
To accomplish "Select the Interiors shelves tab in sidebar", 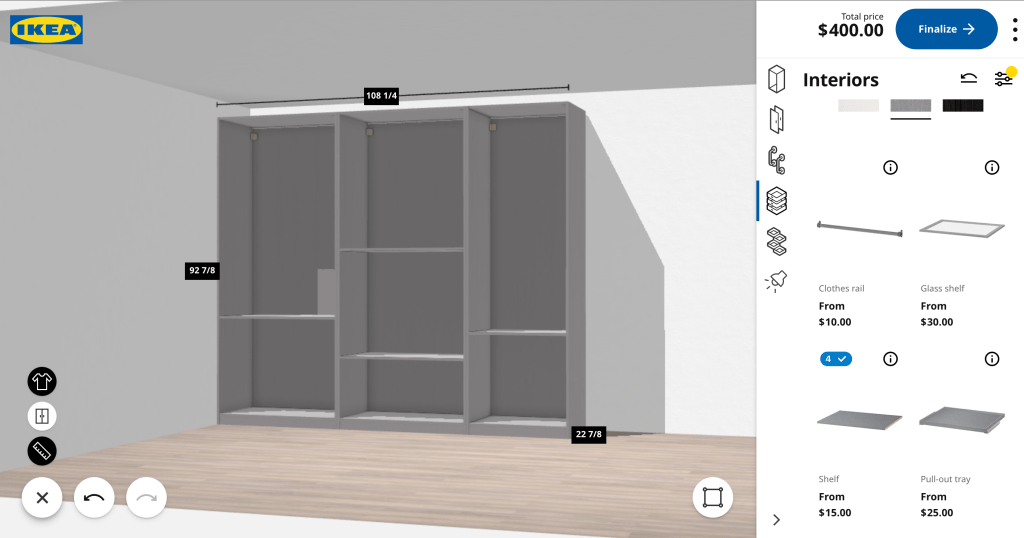I will [776, 200].
